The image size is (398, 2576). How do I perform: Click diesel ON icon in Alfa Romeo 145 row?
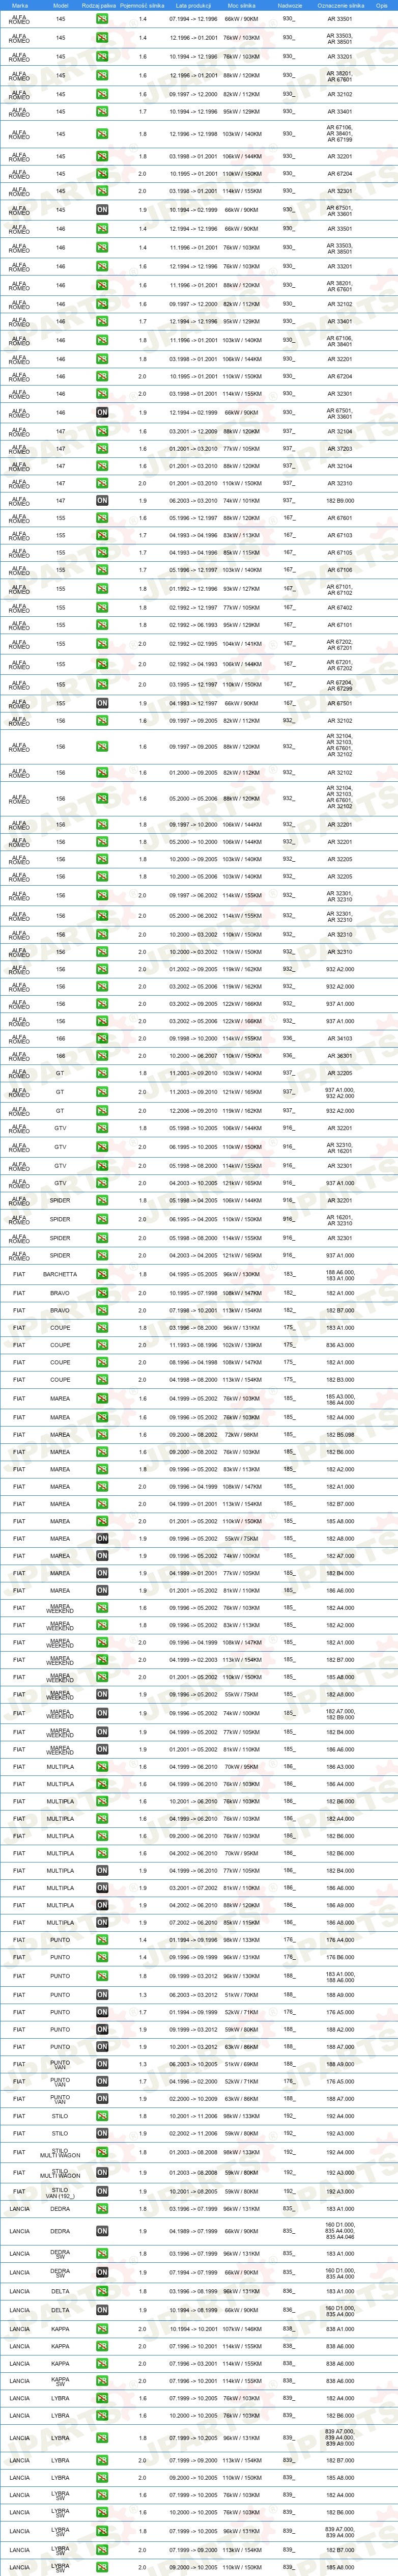[102, 210]
